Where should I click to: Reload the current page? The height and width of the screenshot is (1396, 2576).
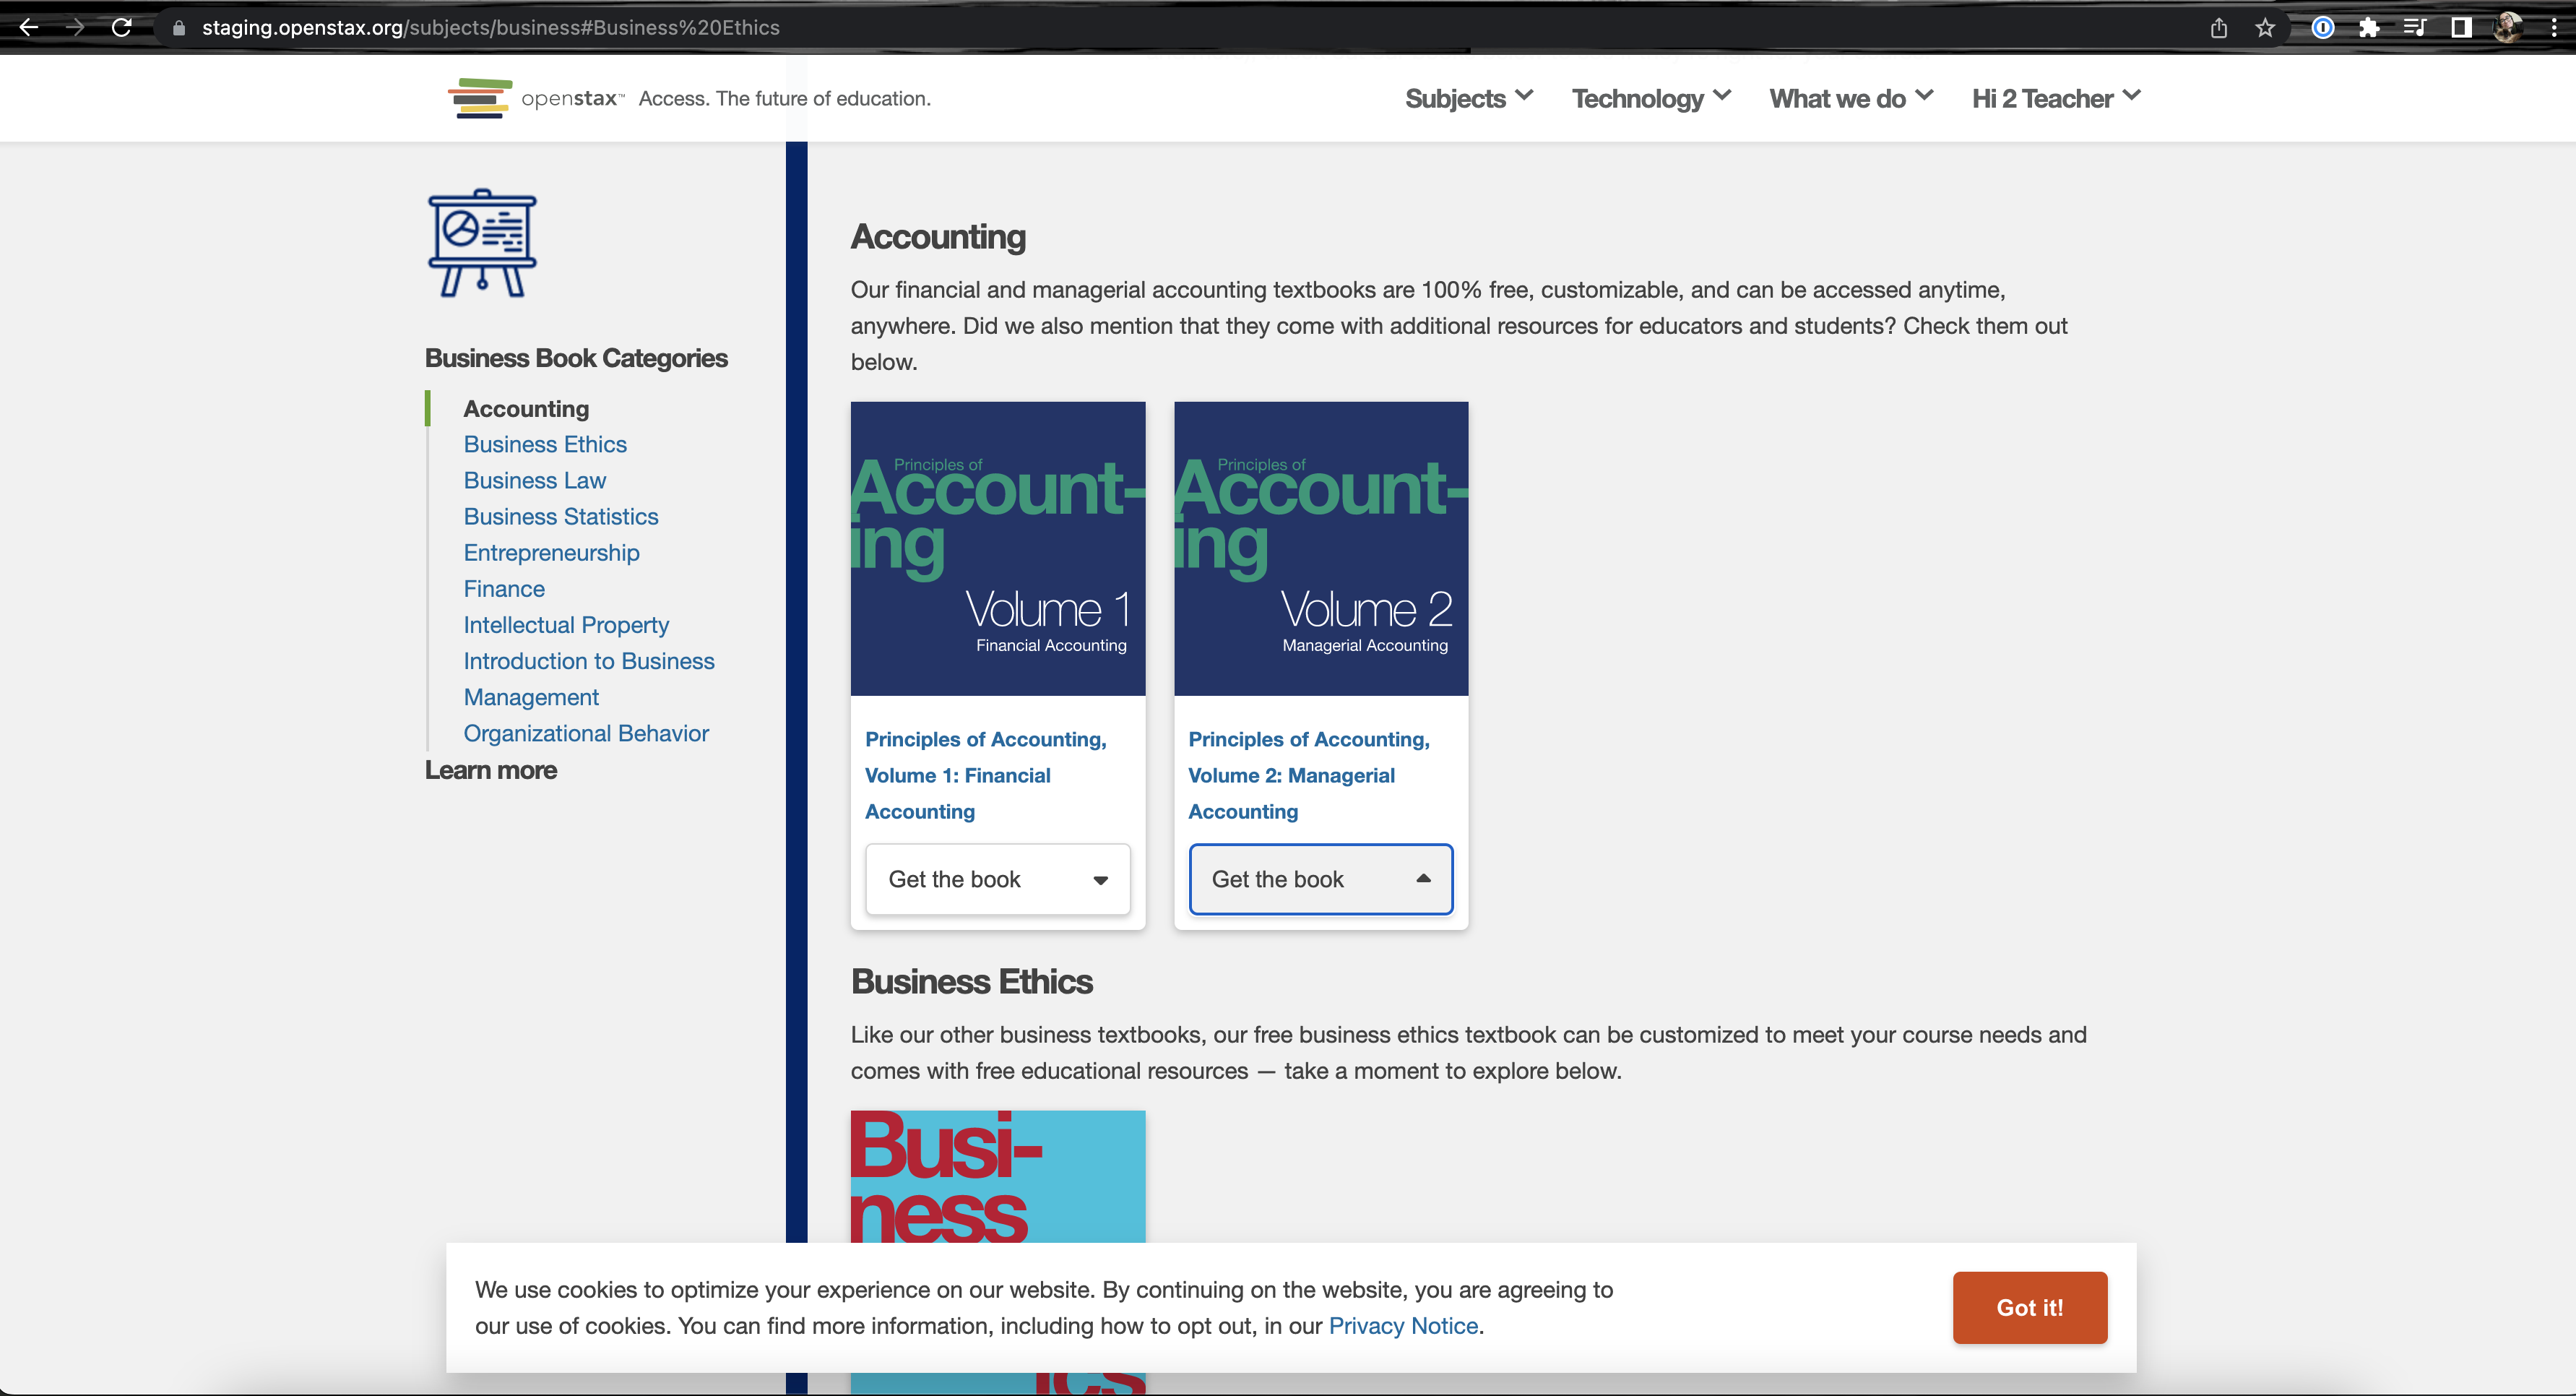pos(121,27)
